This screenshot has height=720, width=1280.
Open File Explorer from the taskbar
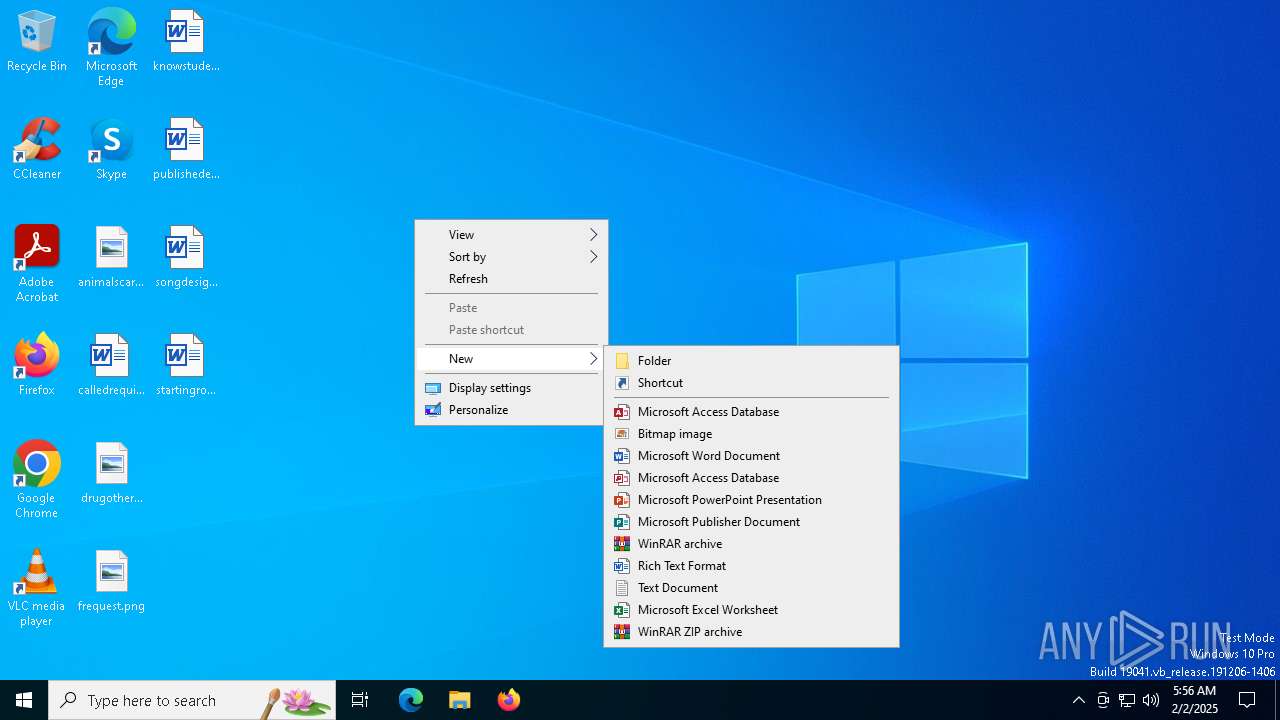click(460, 700)
